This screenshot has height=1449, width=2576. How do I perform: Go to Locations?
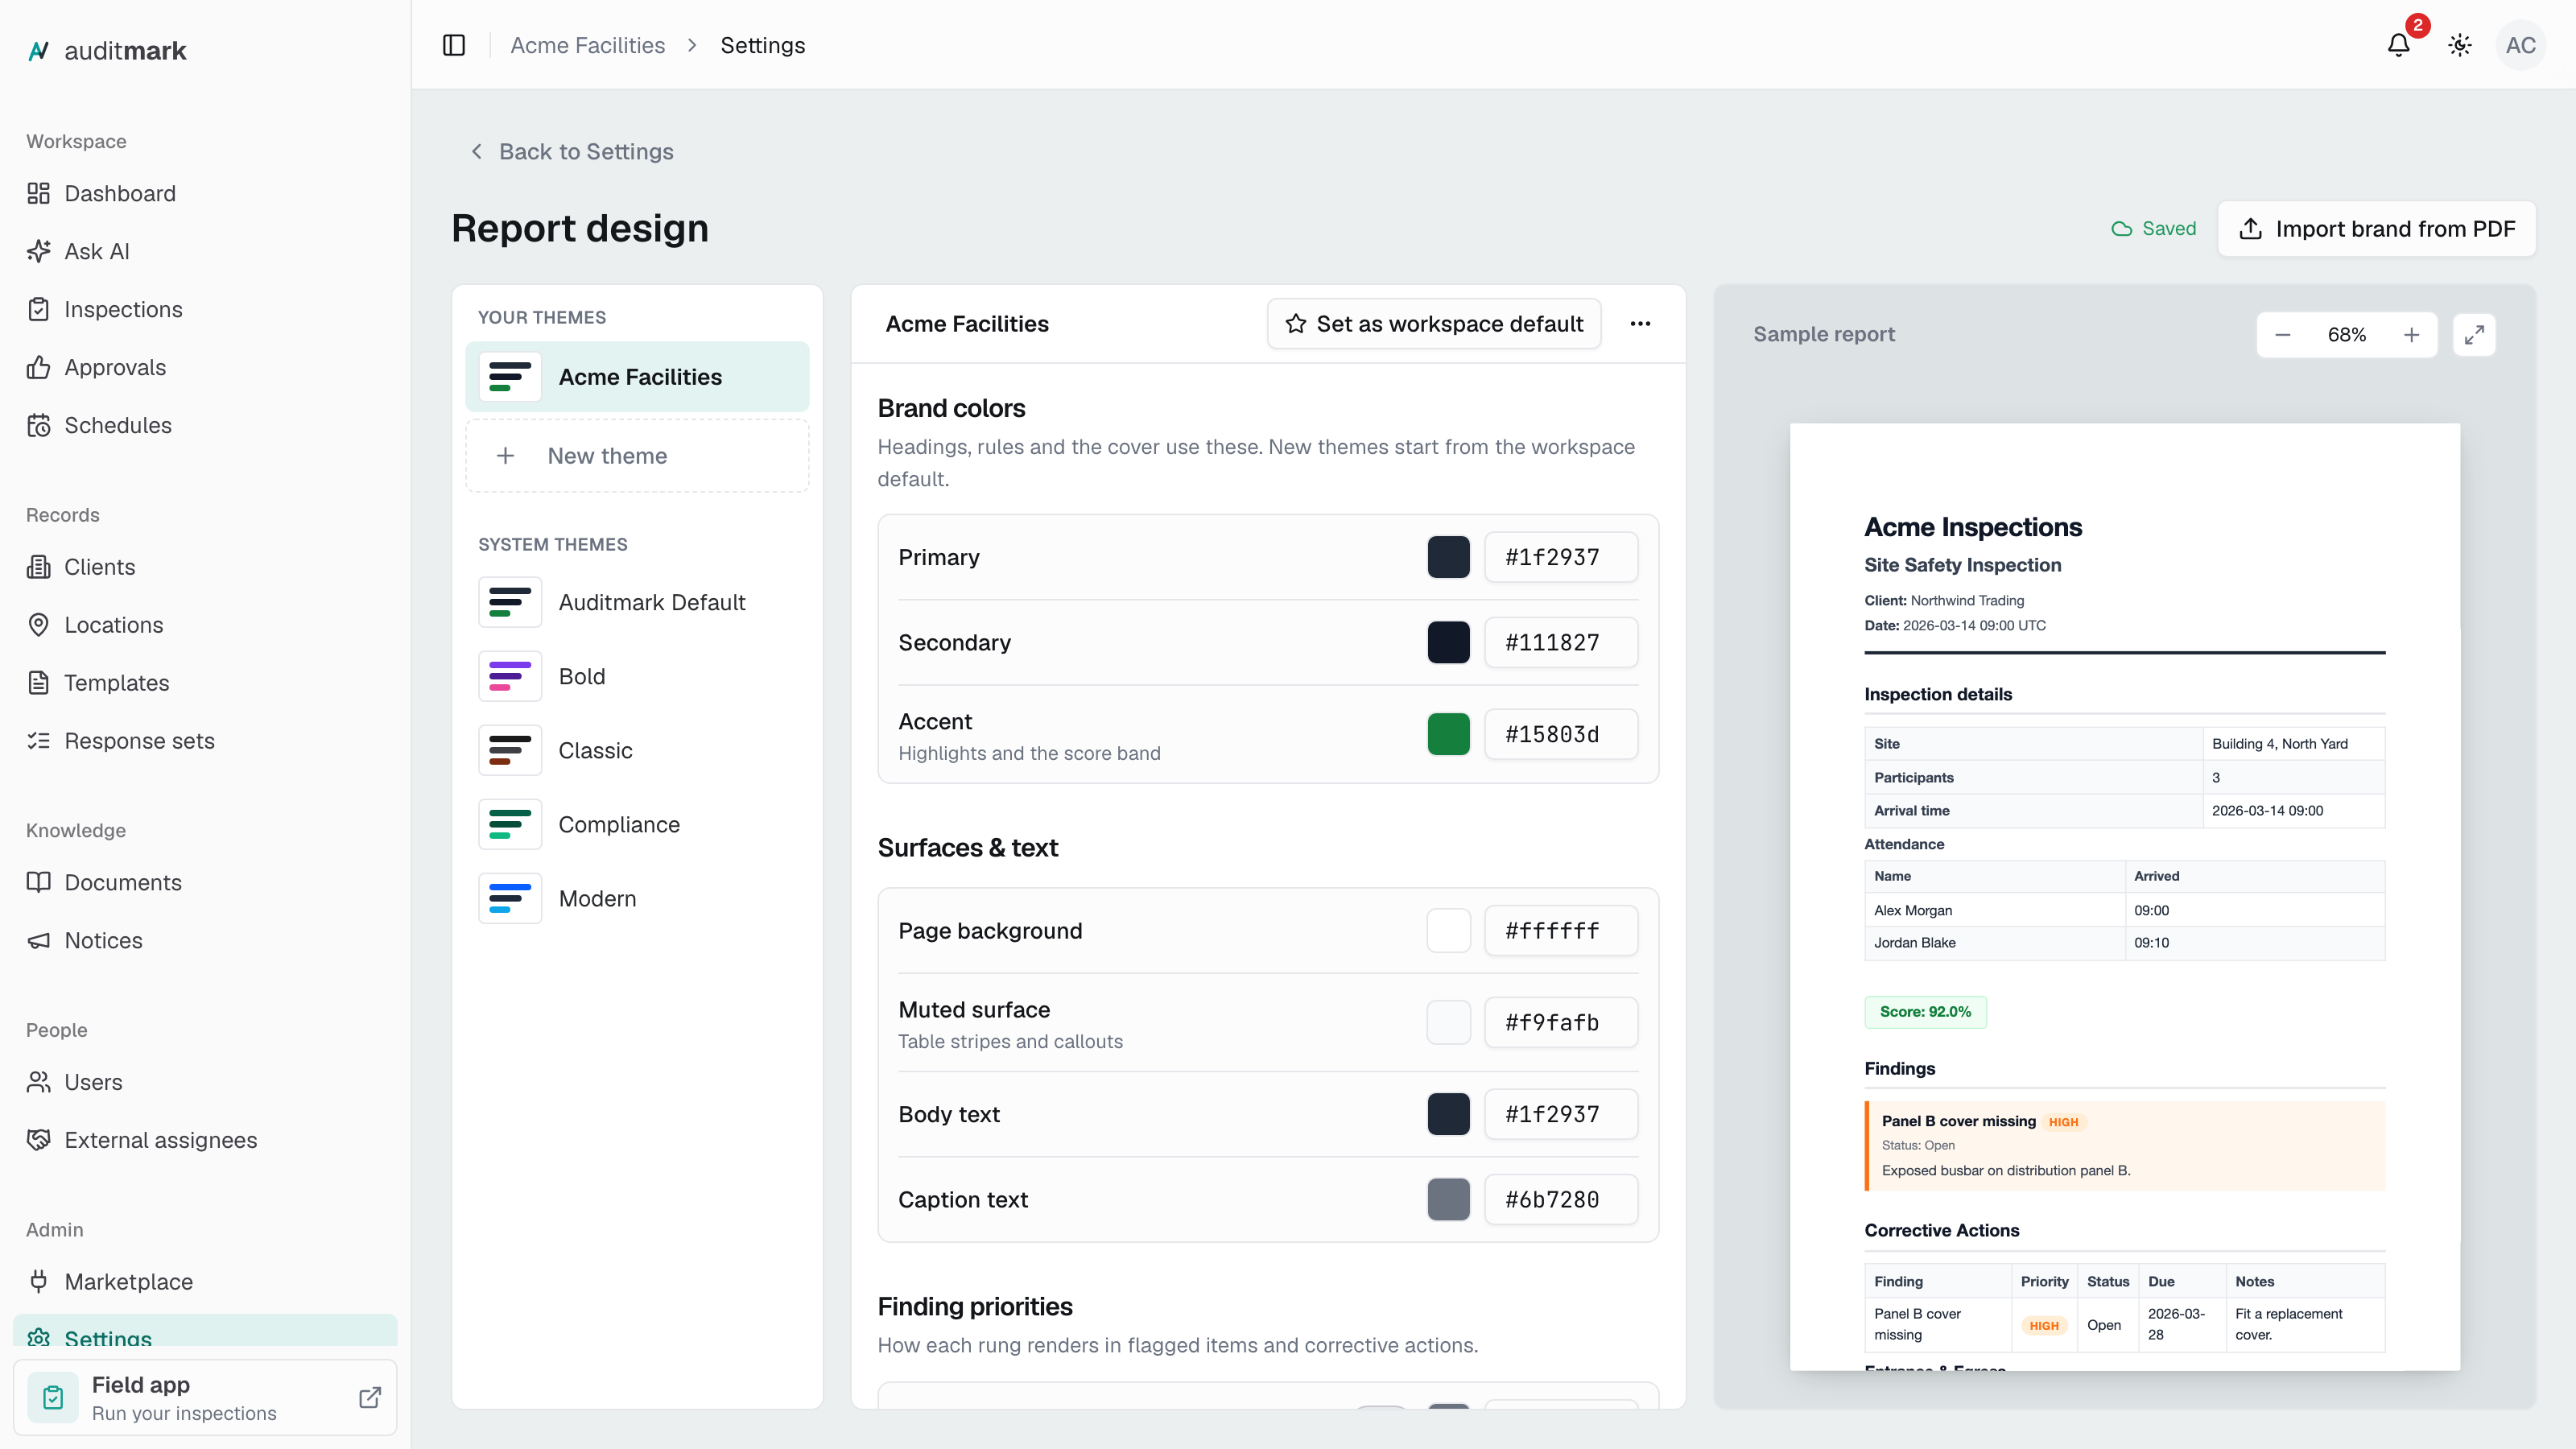pyautogui.click(x=205, y=625)
